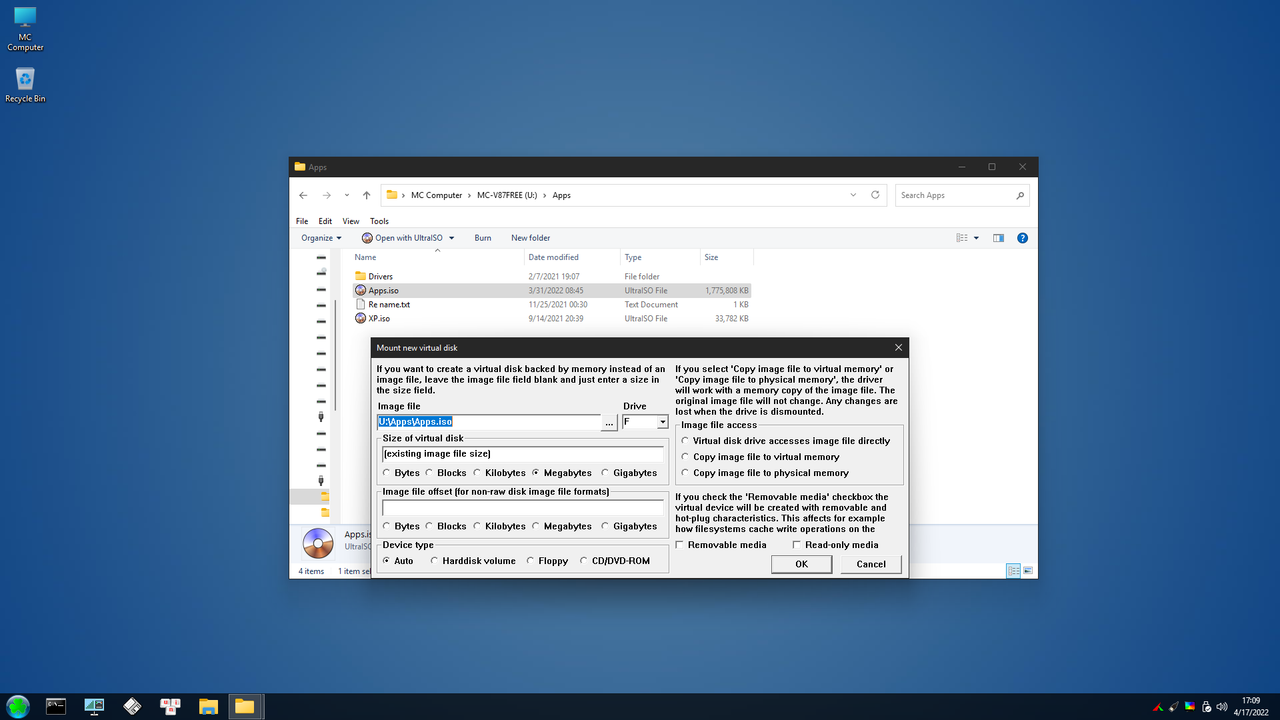1280x720 pixels.
Task: Open the view options dropdown arrow
Action: coord(977,238)
